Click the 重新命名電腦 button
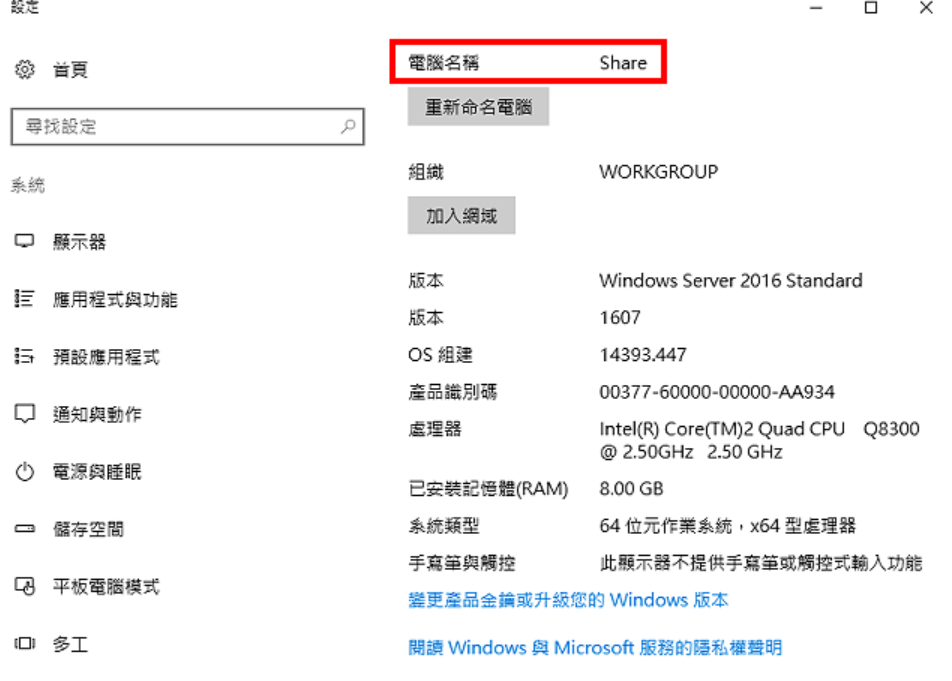Screen dimensions: 952x681 pyautogui.click(x=478, y=107)
